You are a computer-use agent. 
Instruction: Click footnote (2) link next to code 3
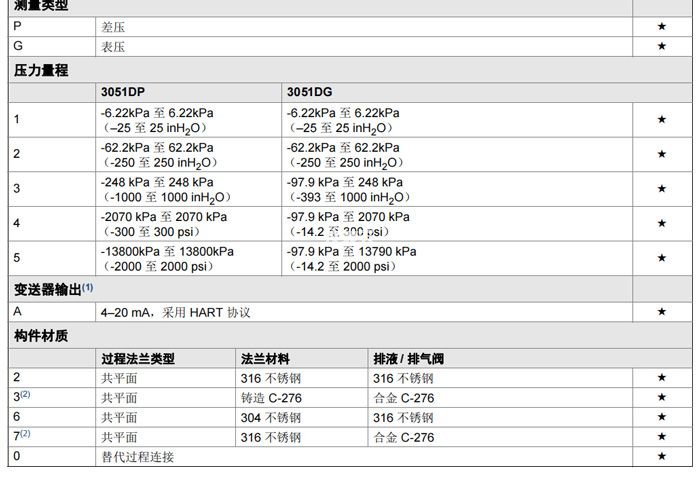click(25, 394)
